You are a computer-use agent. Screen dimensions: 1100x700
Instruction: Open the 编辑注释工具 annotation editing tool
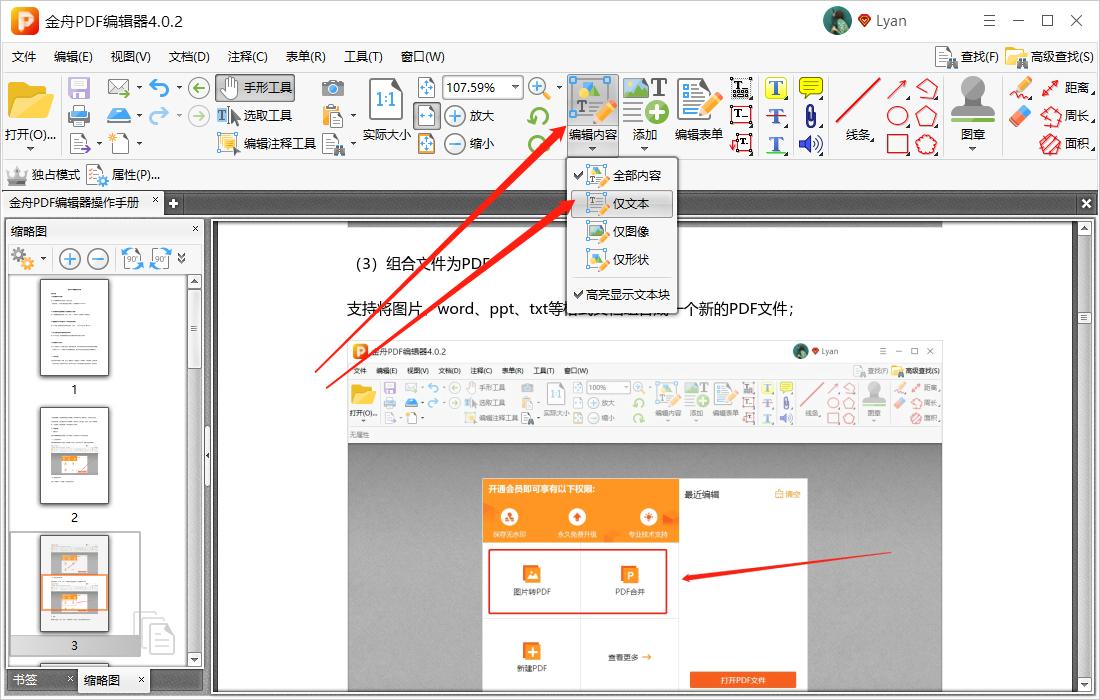coord(268,143)
